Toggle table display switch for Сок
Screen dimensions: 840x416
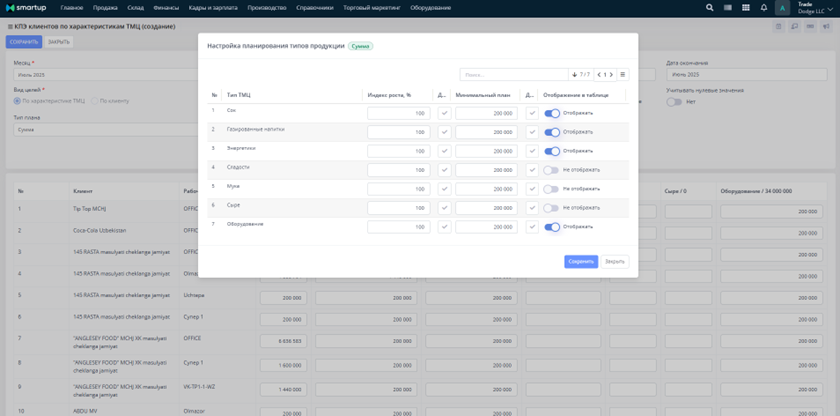[552, 113]
